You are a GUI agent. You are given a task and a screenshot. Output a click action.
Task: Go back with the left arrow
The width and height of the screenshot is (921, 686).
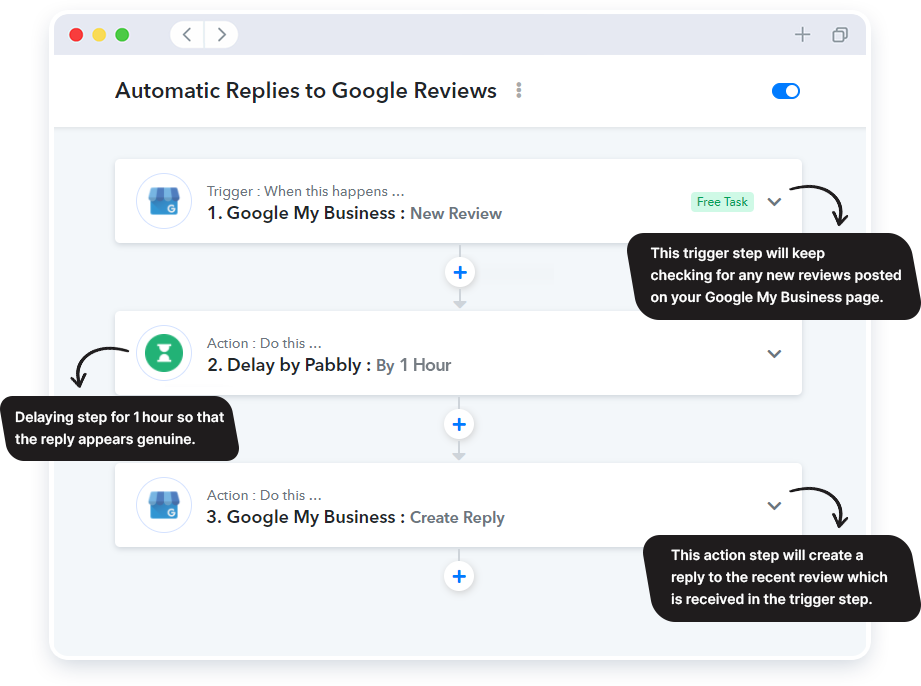coord(187,35)
